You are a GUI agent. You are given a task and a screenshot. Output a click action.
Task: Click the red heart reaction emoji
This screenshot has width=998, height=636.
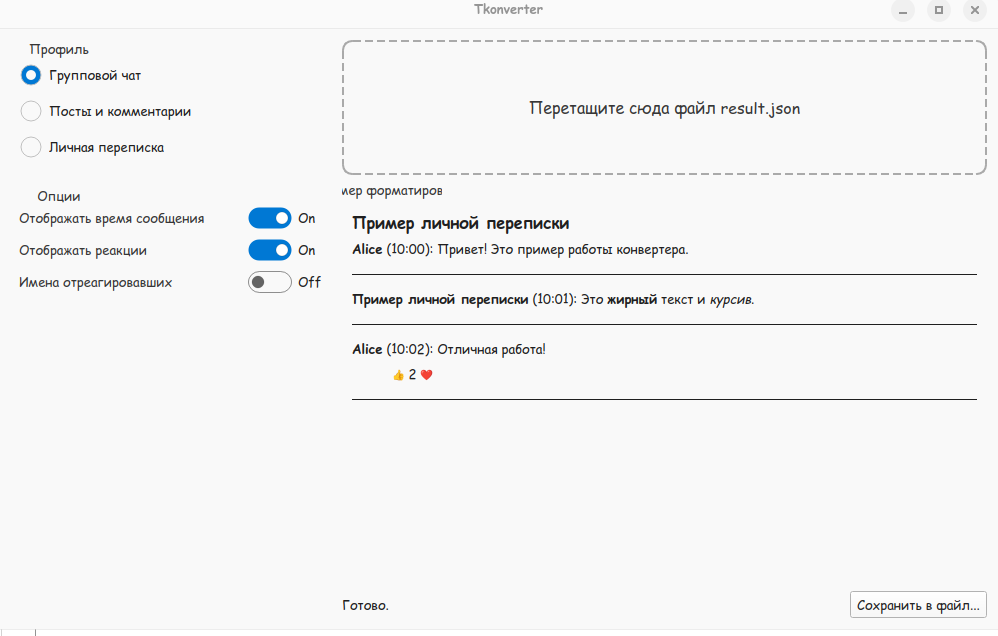click(x=426, y=375)
